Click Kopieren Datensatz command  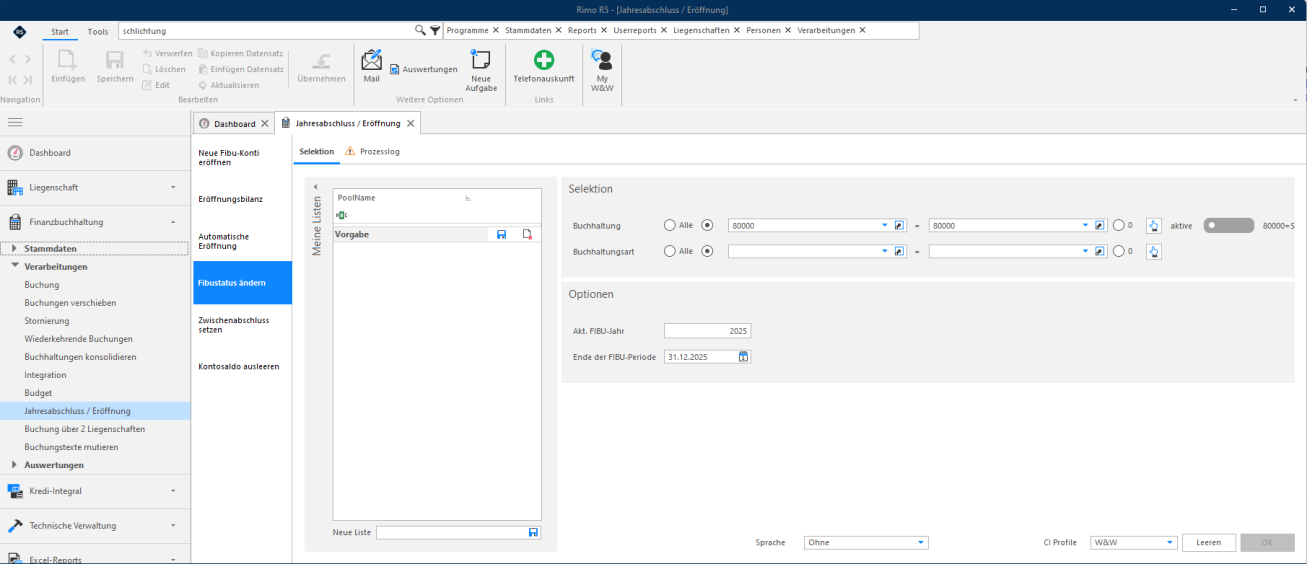[x=240, y=53]
